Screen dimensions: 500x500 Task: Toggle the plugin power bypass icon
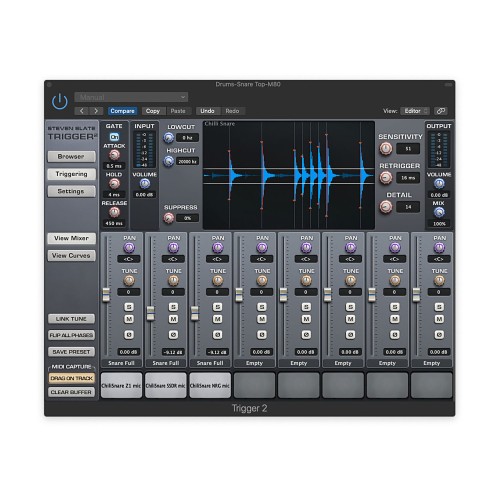(60, 101)
